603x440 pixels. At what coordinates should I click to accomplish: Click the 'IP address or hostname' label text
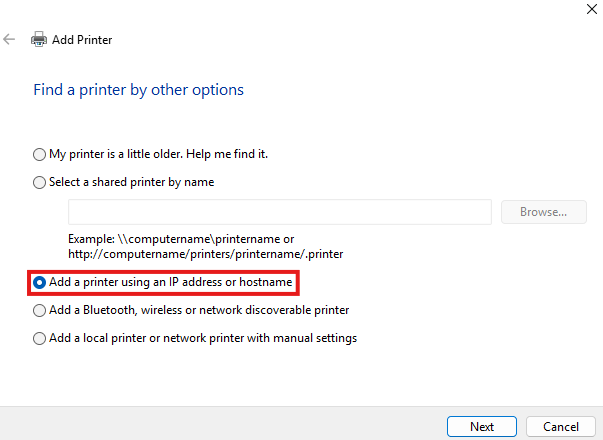tap(231, 282)
